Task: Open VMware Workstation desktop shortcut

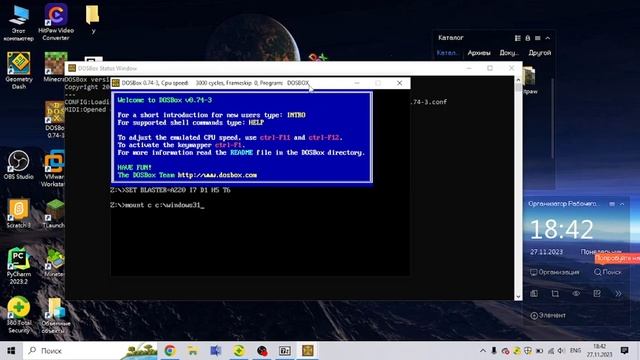Action: point(53,168)
